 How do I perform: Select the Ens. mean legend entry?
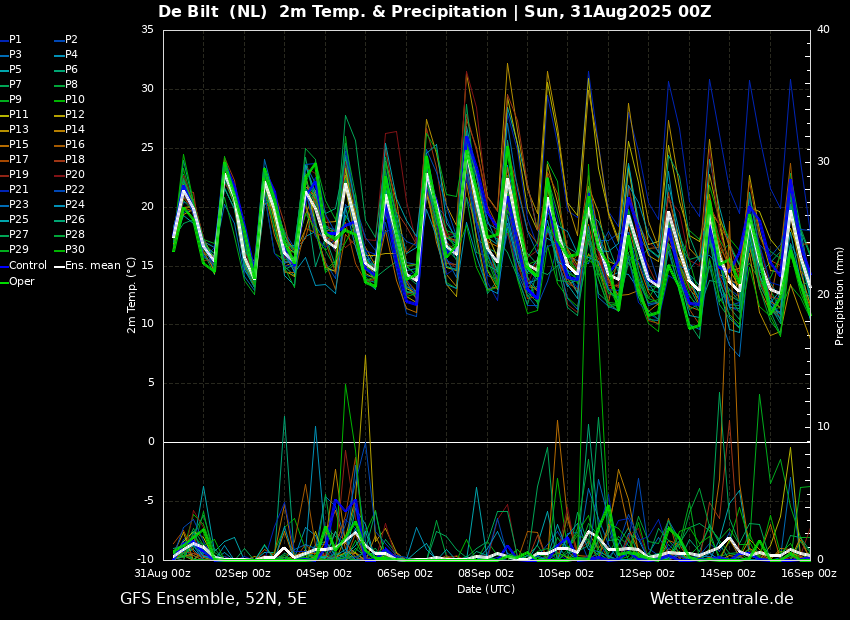(88, 265)
